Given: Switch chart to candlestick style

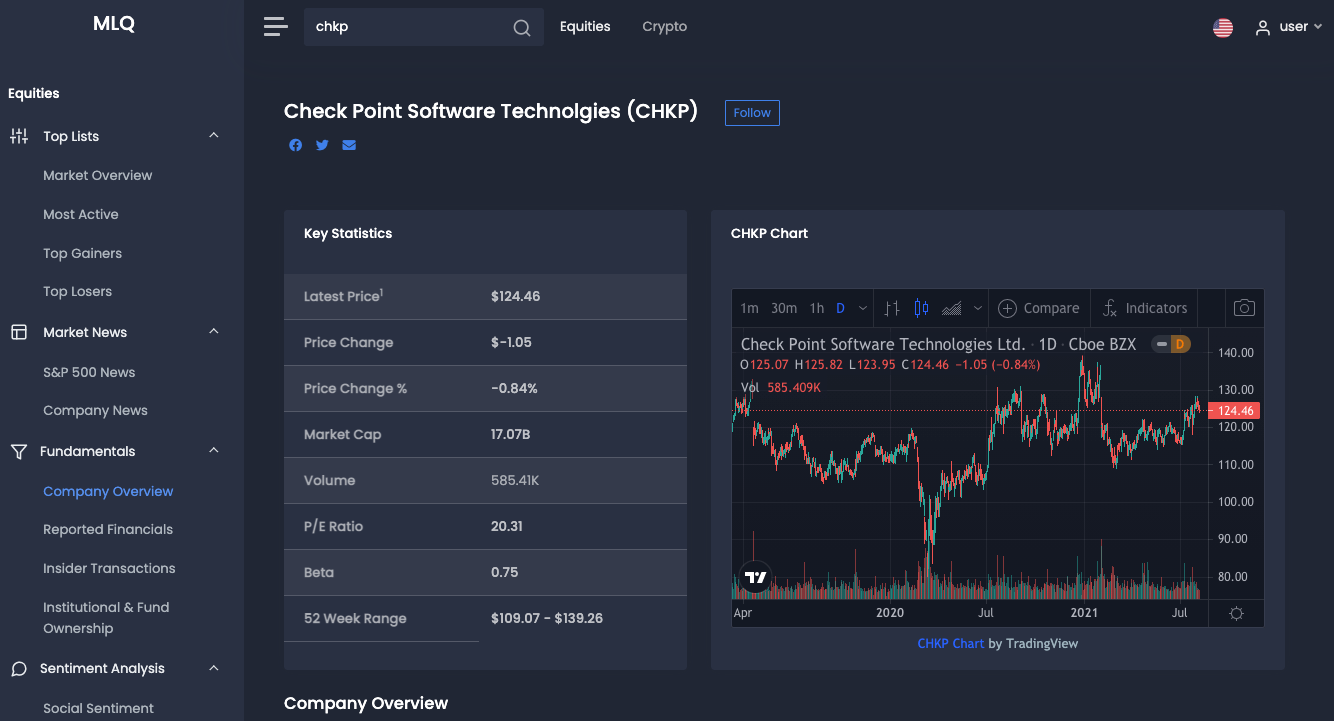Looking at the screenshot, I should [x=921, y=308].
